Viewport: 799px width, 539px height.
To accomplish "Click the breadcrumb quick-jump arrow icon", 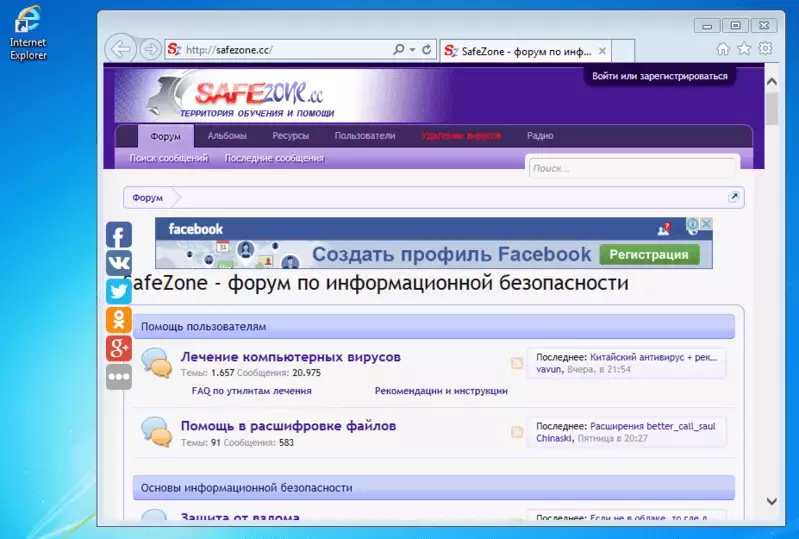I will pos(733,197).
